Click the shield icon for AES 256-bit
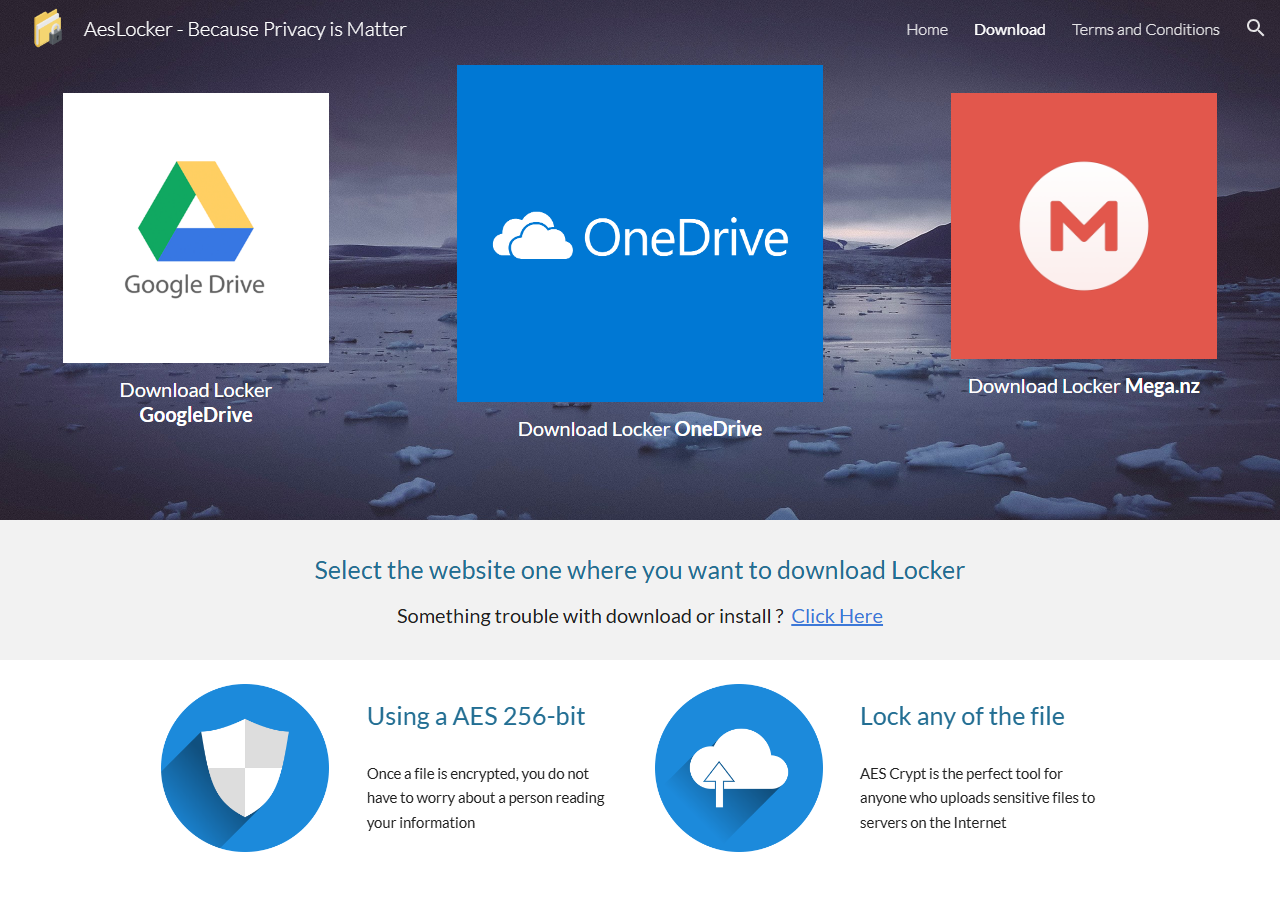The width and height of the screenshot is (1280, 900). tap(245, 768)
